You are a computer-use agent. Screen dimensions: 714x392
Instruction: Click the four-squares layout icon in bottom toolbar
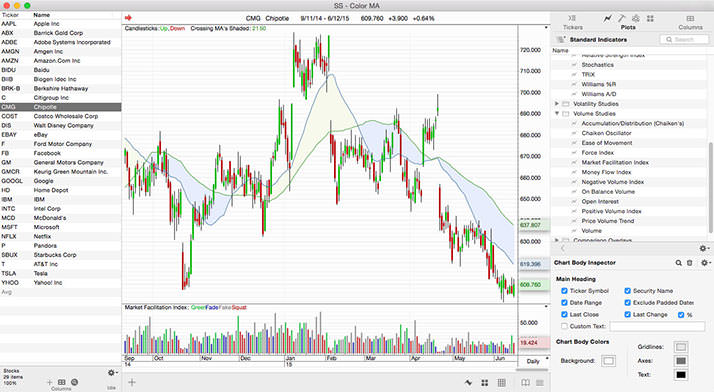click(484, 382)
